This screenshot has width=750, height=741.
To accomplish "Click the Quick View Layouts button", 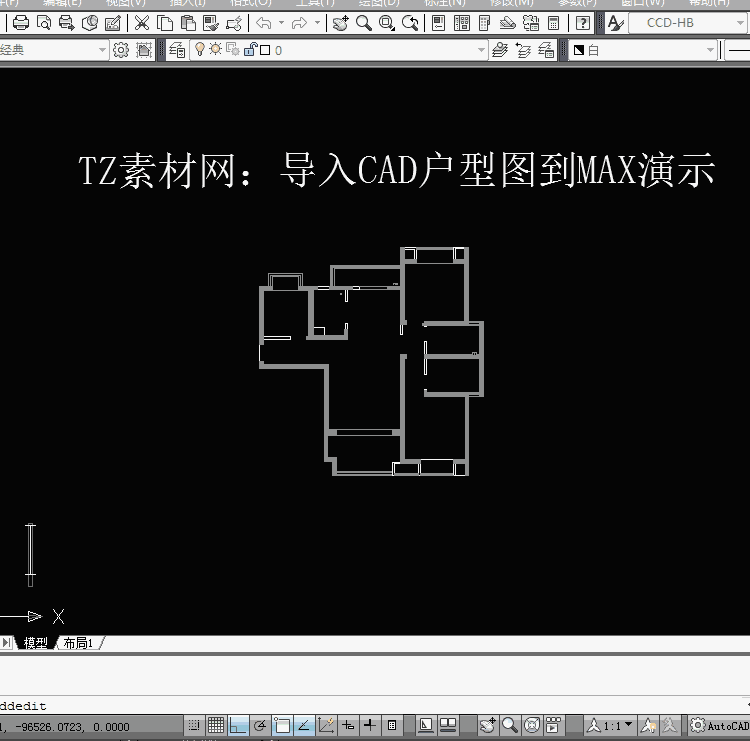I will pyautogui.click(x=448, y=726).
